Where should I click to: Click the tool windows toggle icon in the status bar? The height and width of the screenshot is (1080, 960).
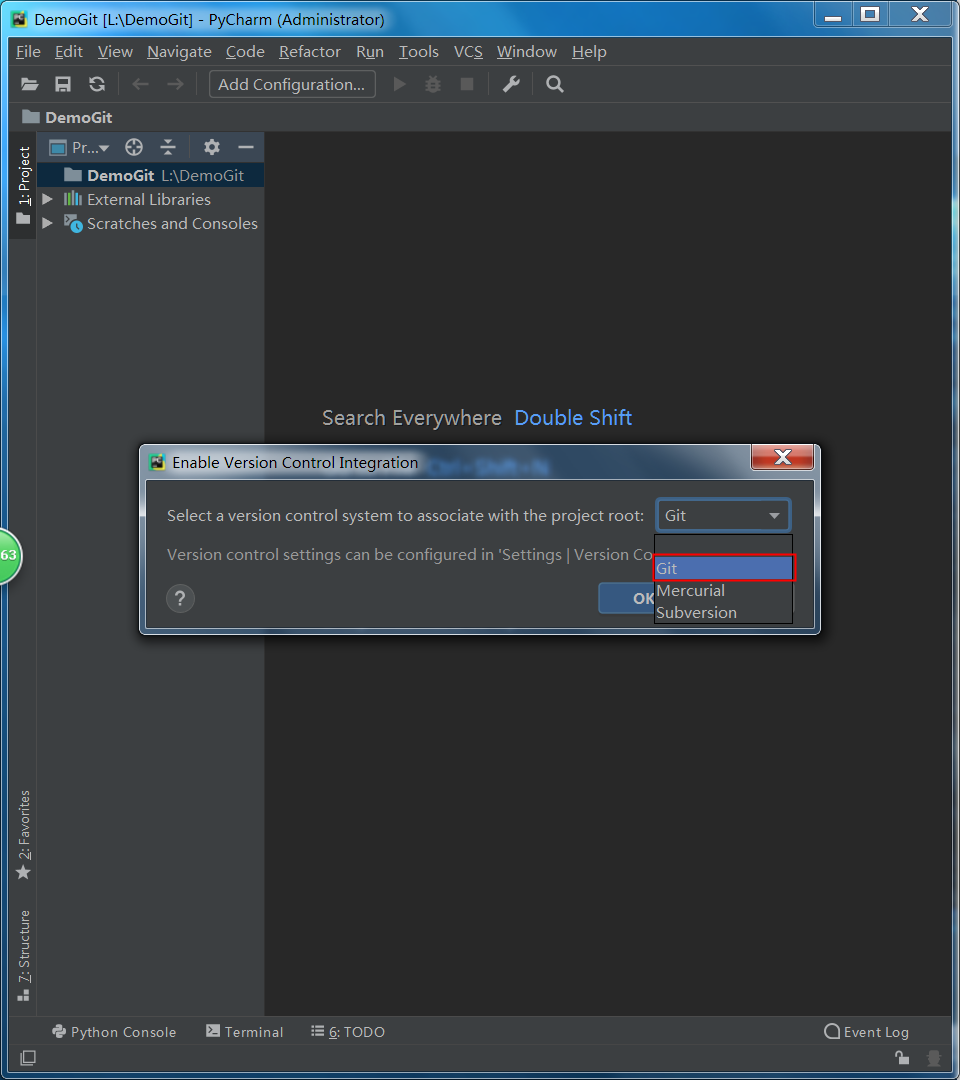click(28, 1057)
